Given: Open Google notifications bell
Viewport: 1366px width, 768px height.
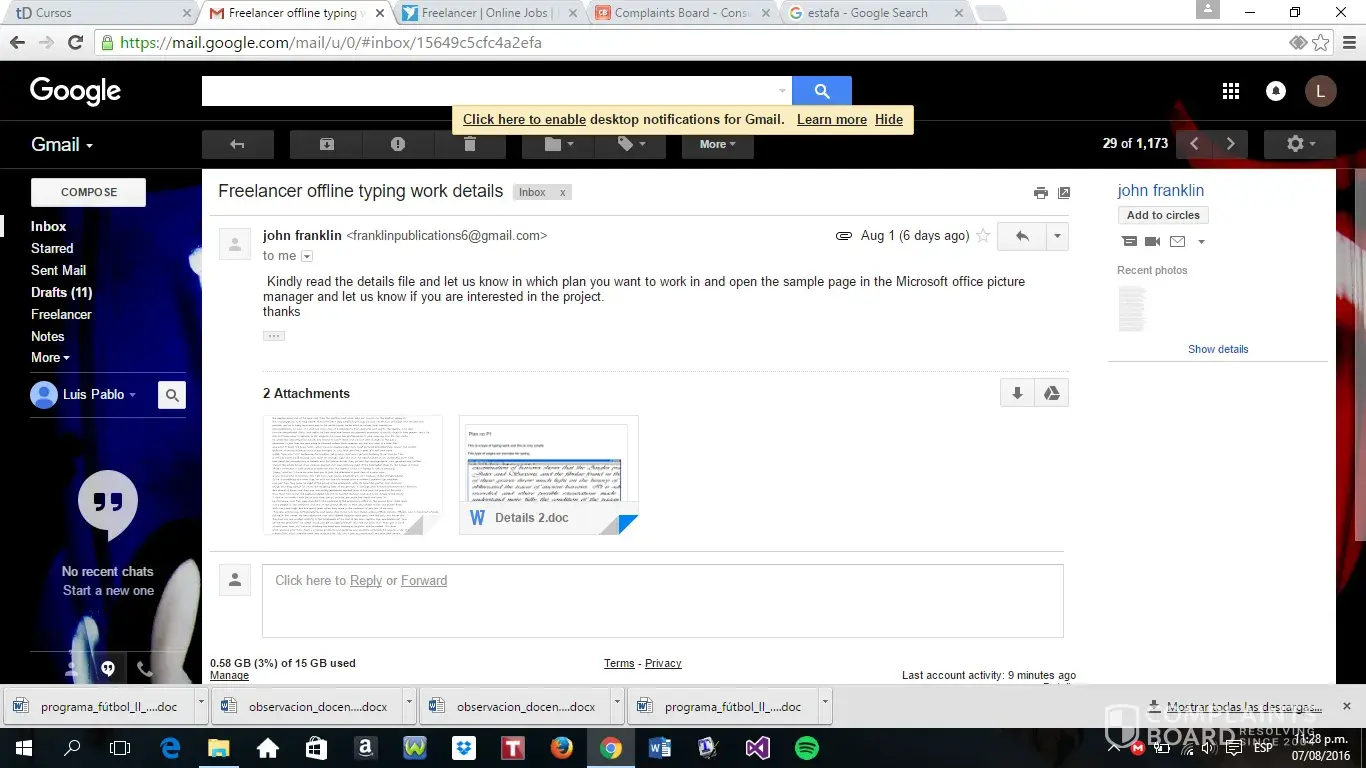Looking at the screenshot, I should click(1276, 91).
